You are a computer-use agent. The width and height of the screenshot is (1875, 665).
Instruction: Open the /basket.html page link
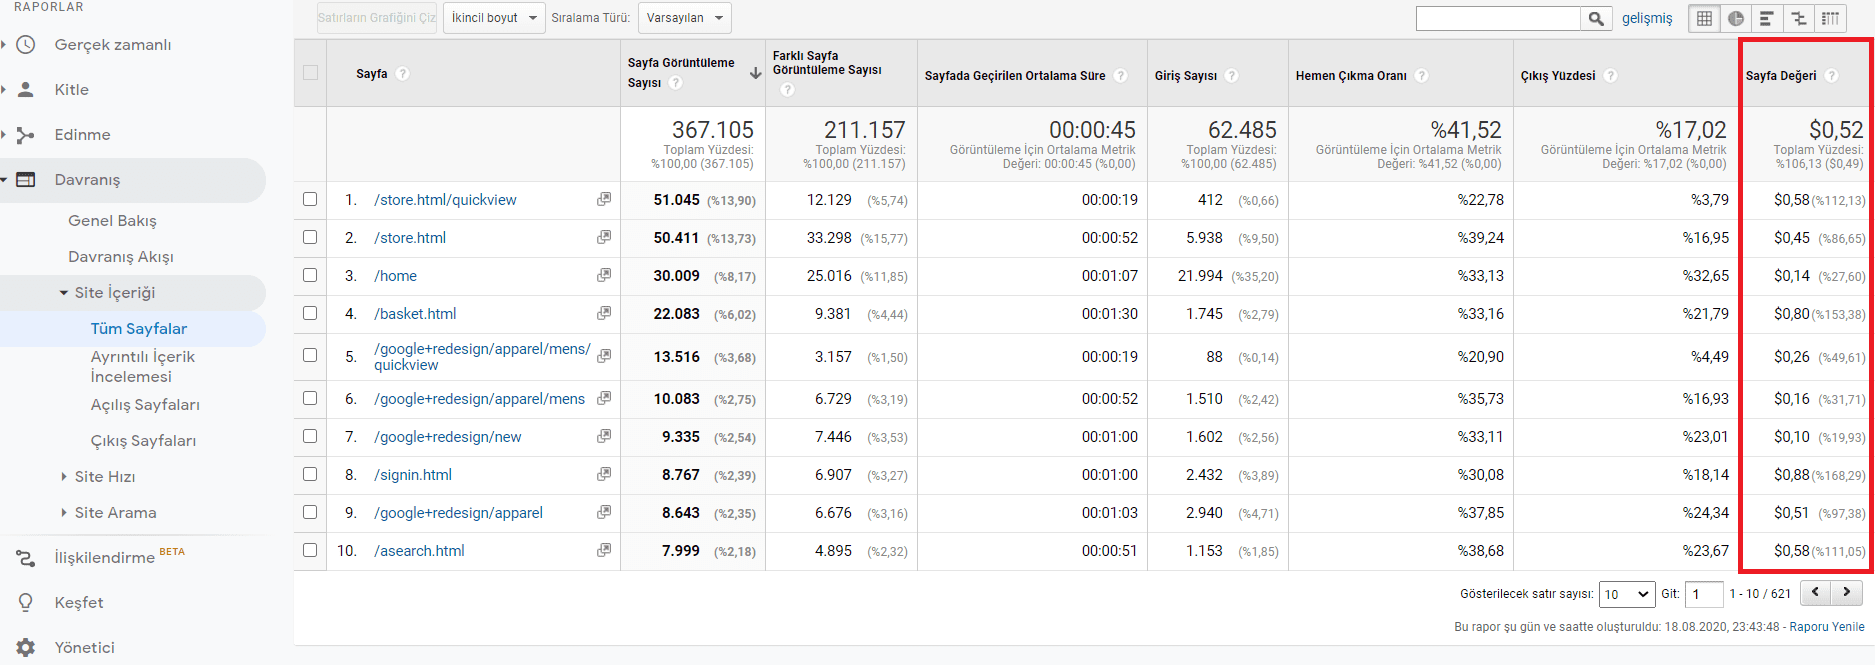(x=415, y=314)
